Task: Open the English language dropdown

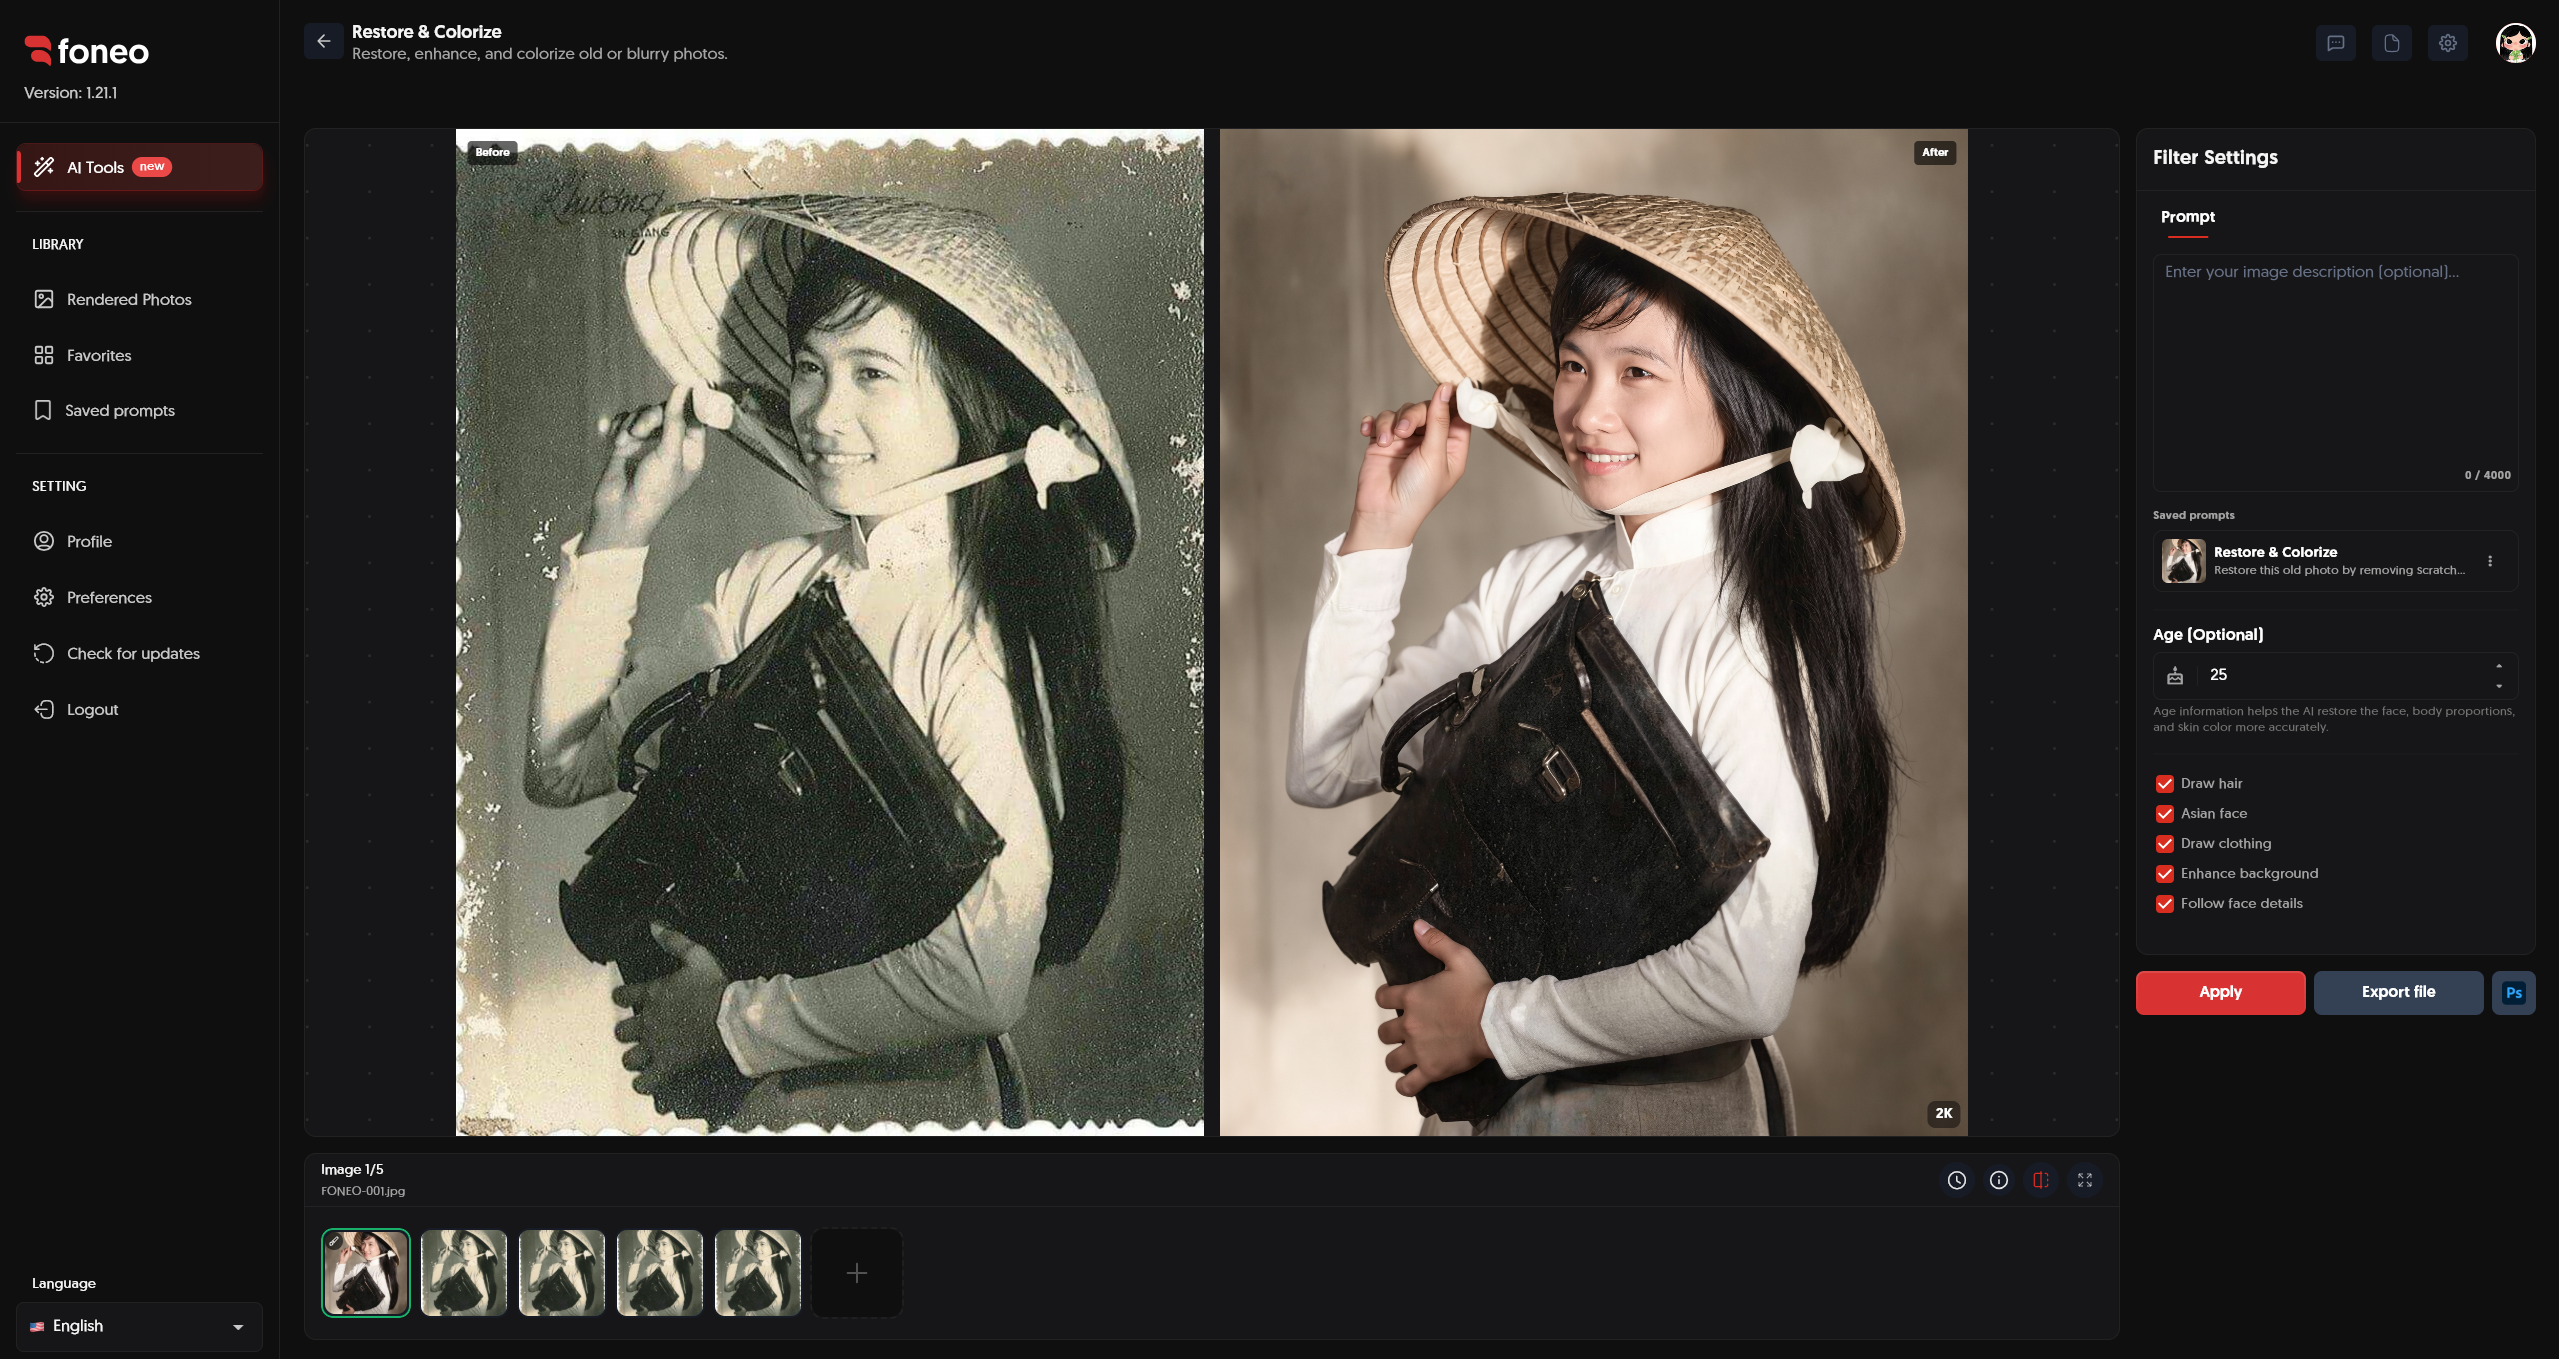Action: click(x=139, y=1326)
